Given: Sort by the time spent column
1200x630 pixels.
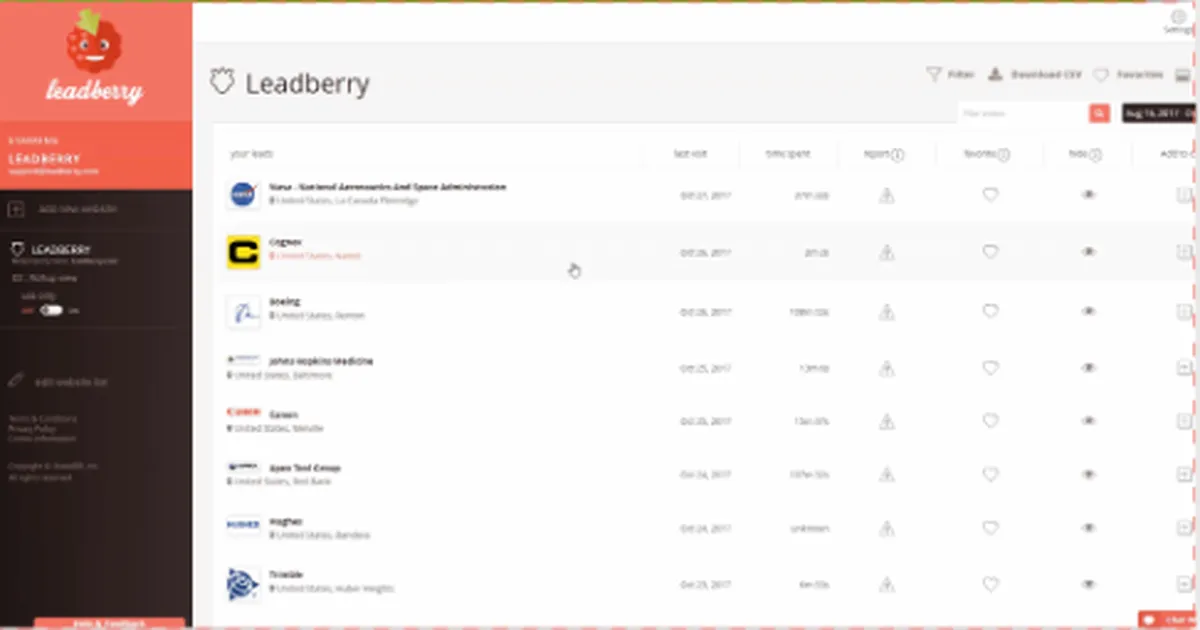Looking at the screenshot, I should coord(788,155).
